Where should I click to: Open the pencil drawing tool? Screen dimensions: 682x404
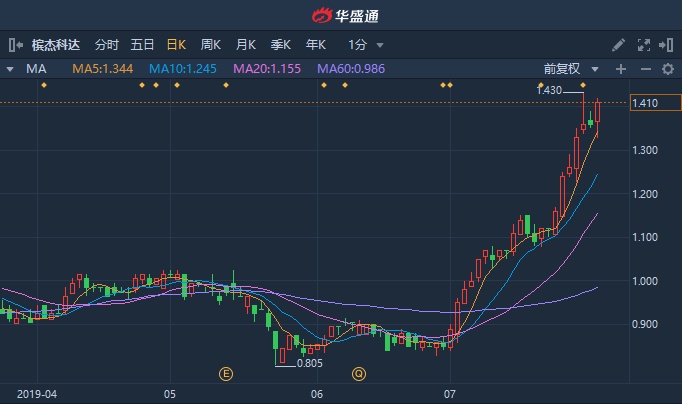[x=618, y=45]
